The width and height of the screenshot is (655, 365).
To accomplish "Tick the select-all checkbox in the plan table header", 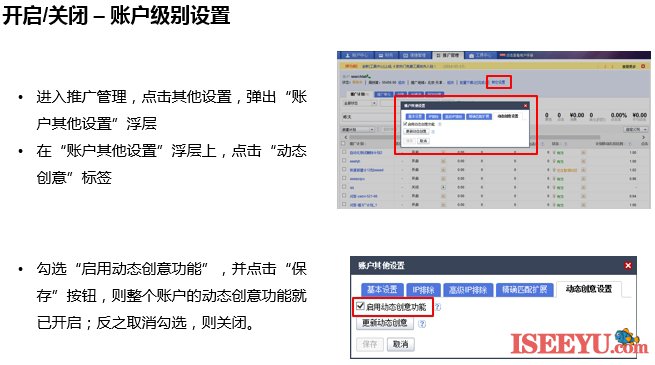I will (x=344, y=143).
